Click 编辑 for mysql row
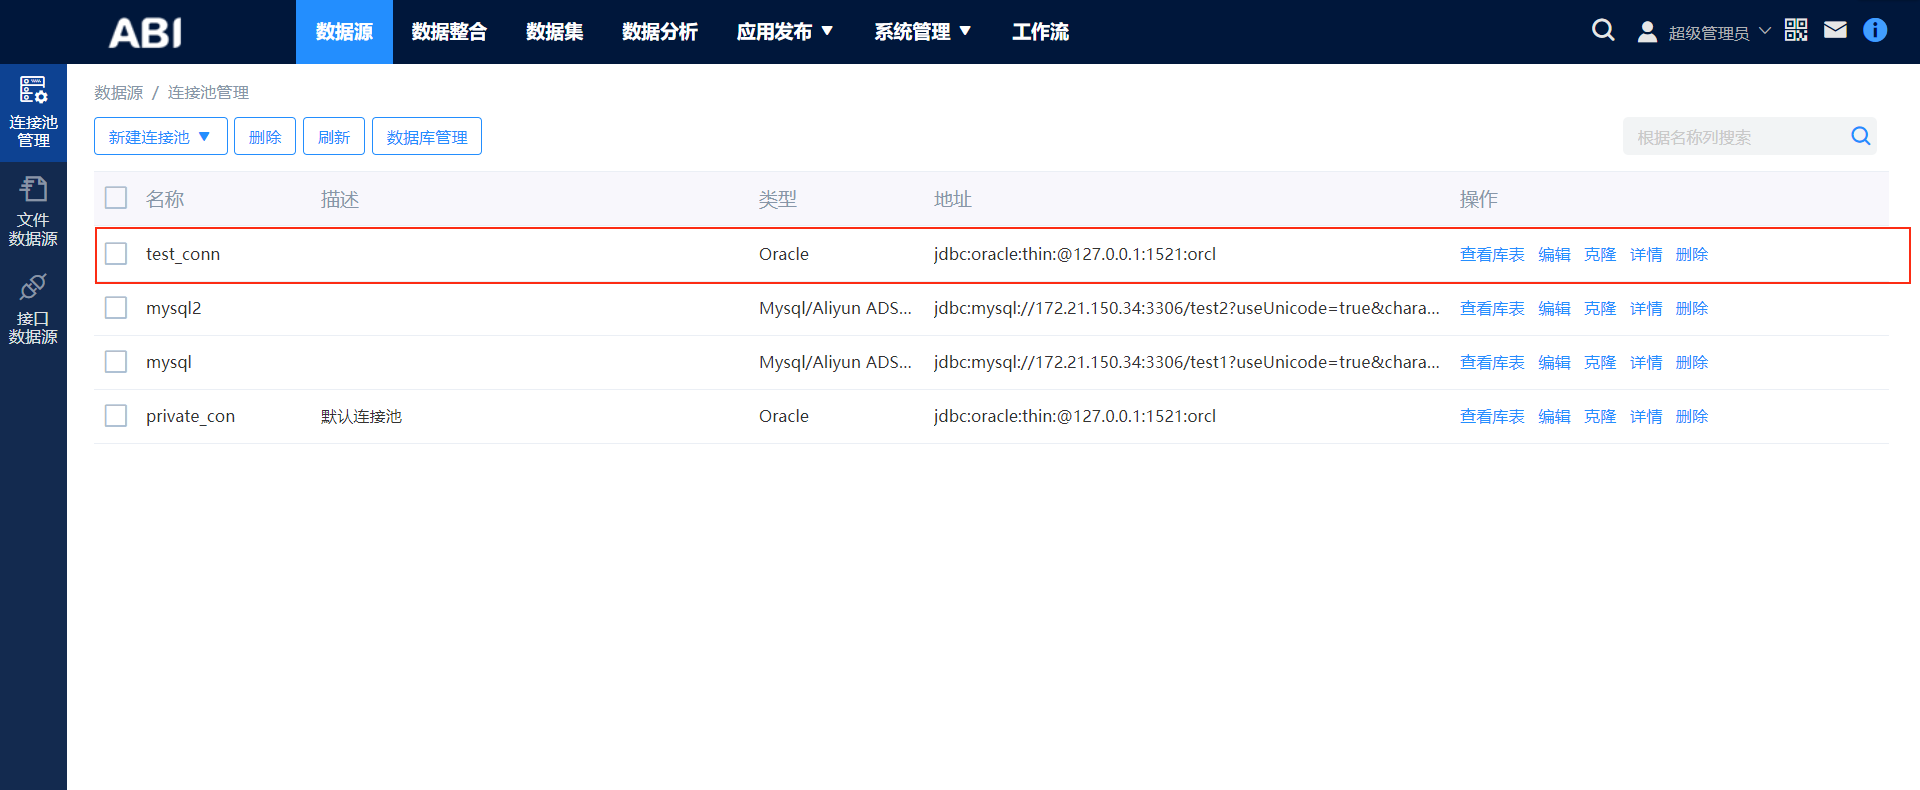This screenshot has height=790, width=1920. coord(1554,362)
